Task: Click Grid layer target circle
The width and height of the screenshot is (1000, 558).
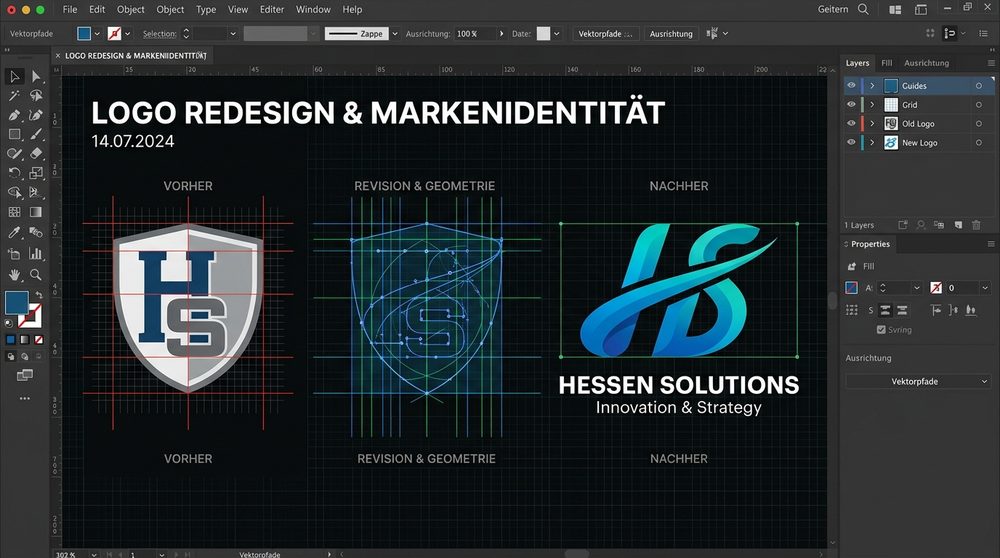Action: pyautogui.click(x=979, y=105)
